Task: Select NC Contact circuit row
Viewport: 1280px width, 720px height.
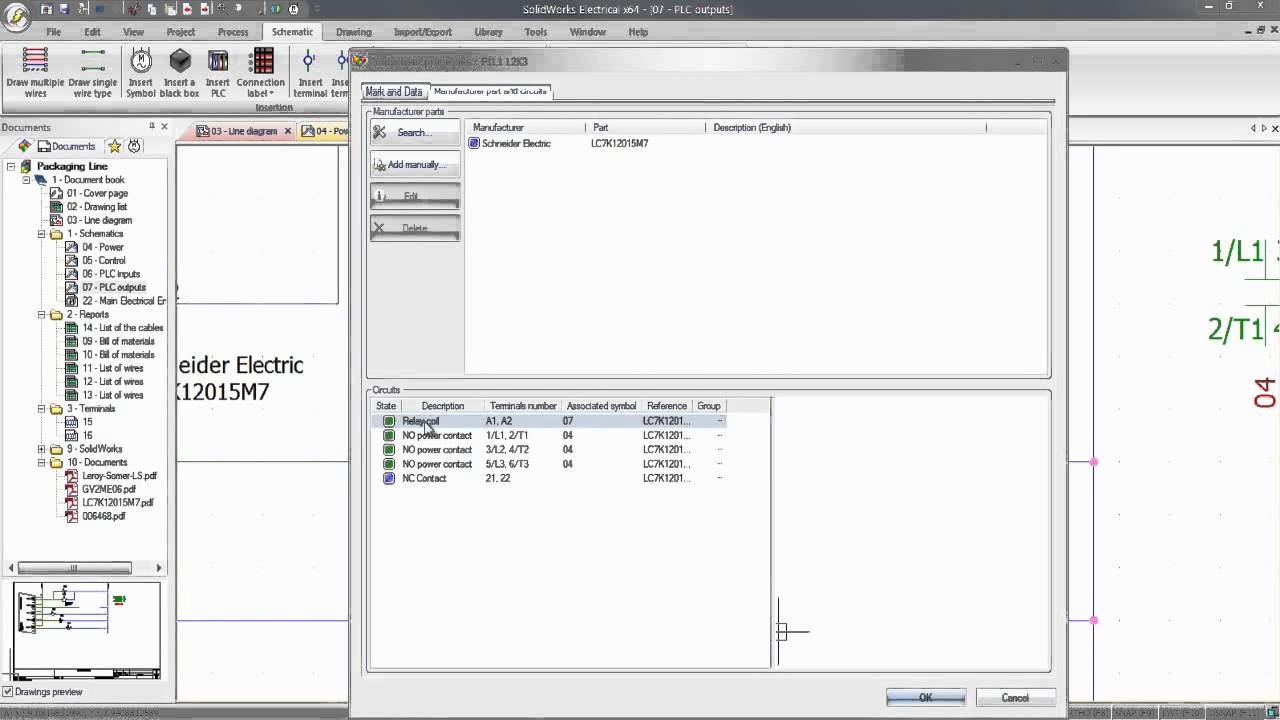Action: (x=548, y=478)
